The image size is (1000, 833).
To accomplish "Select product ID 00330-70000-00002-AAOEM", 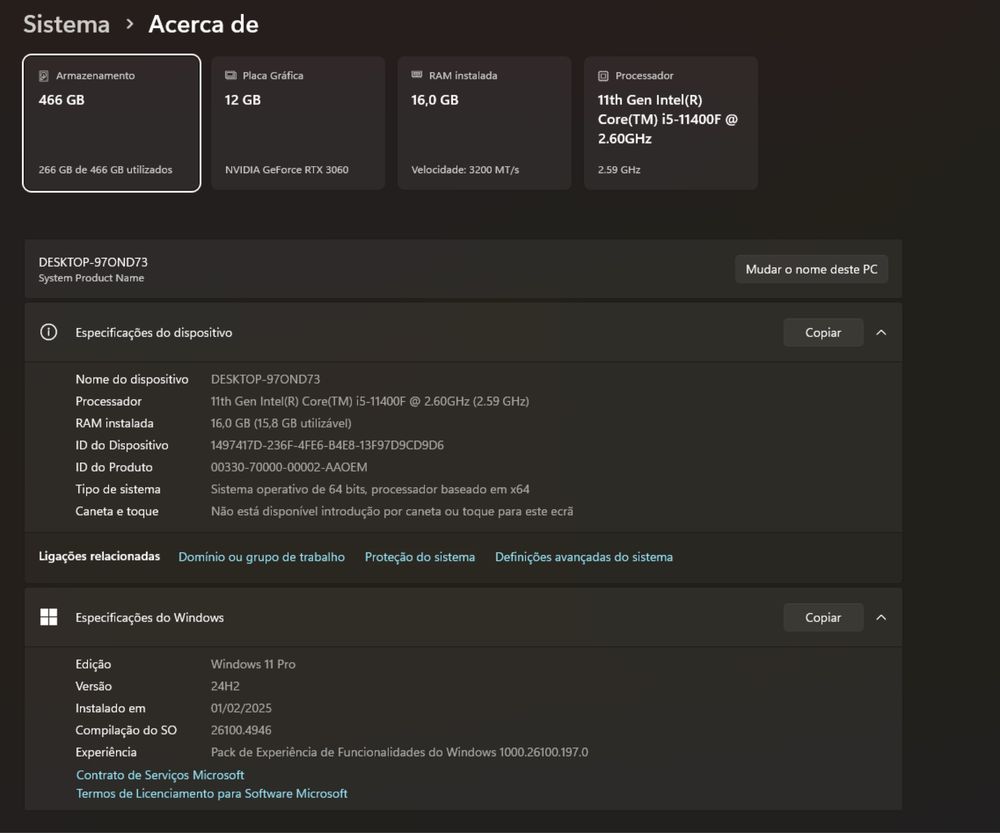I will (x=289, y=467).
